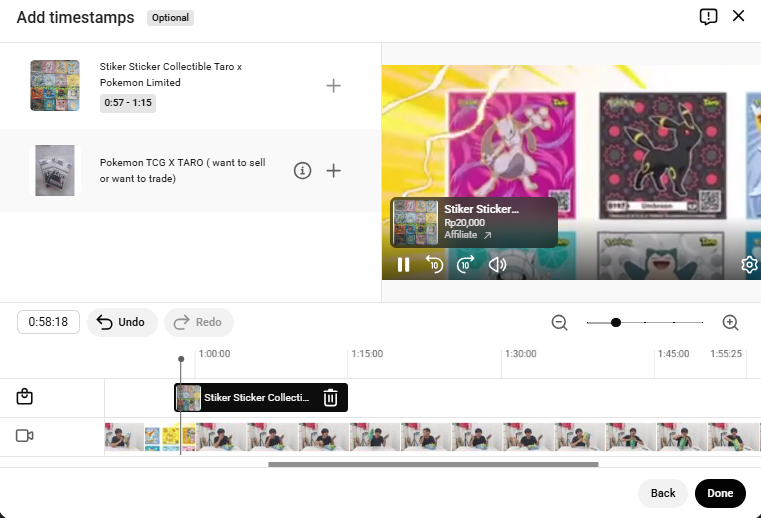Viewport: 761px width, 518px height.
Task: Add timestamp for Pokemon TCG X TARO
Action: point(334,171)
